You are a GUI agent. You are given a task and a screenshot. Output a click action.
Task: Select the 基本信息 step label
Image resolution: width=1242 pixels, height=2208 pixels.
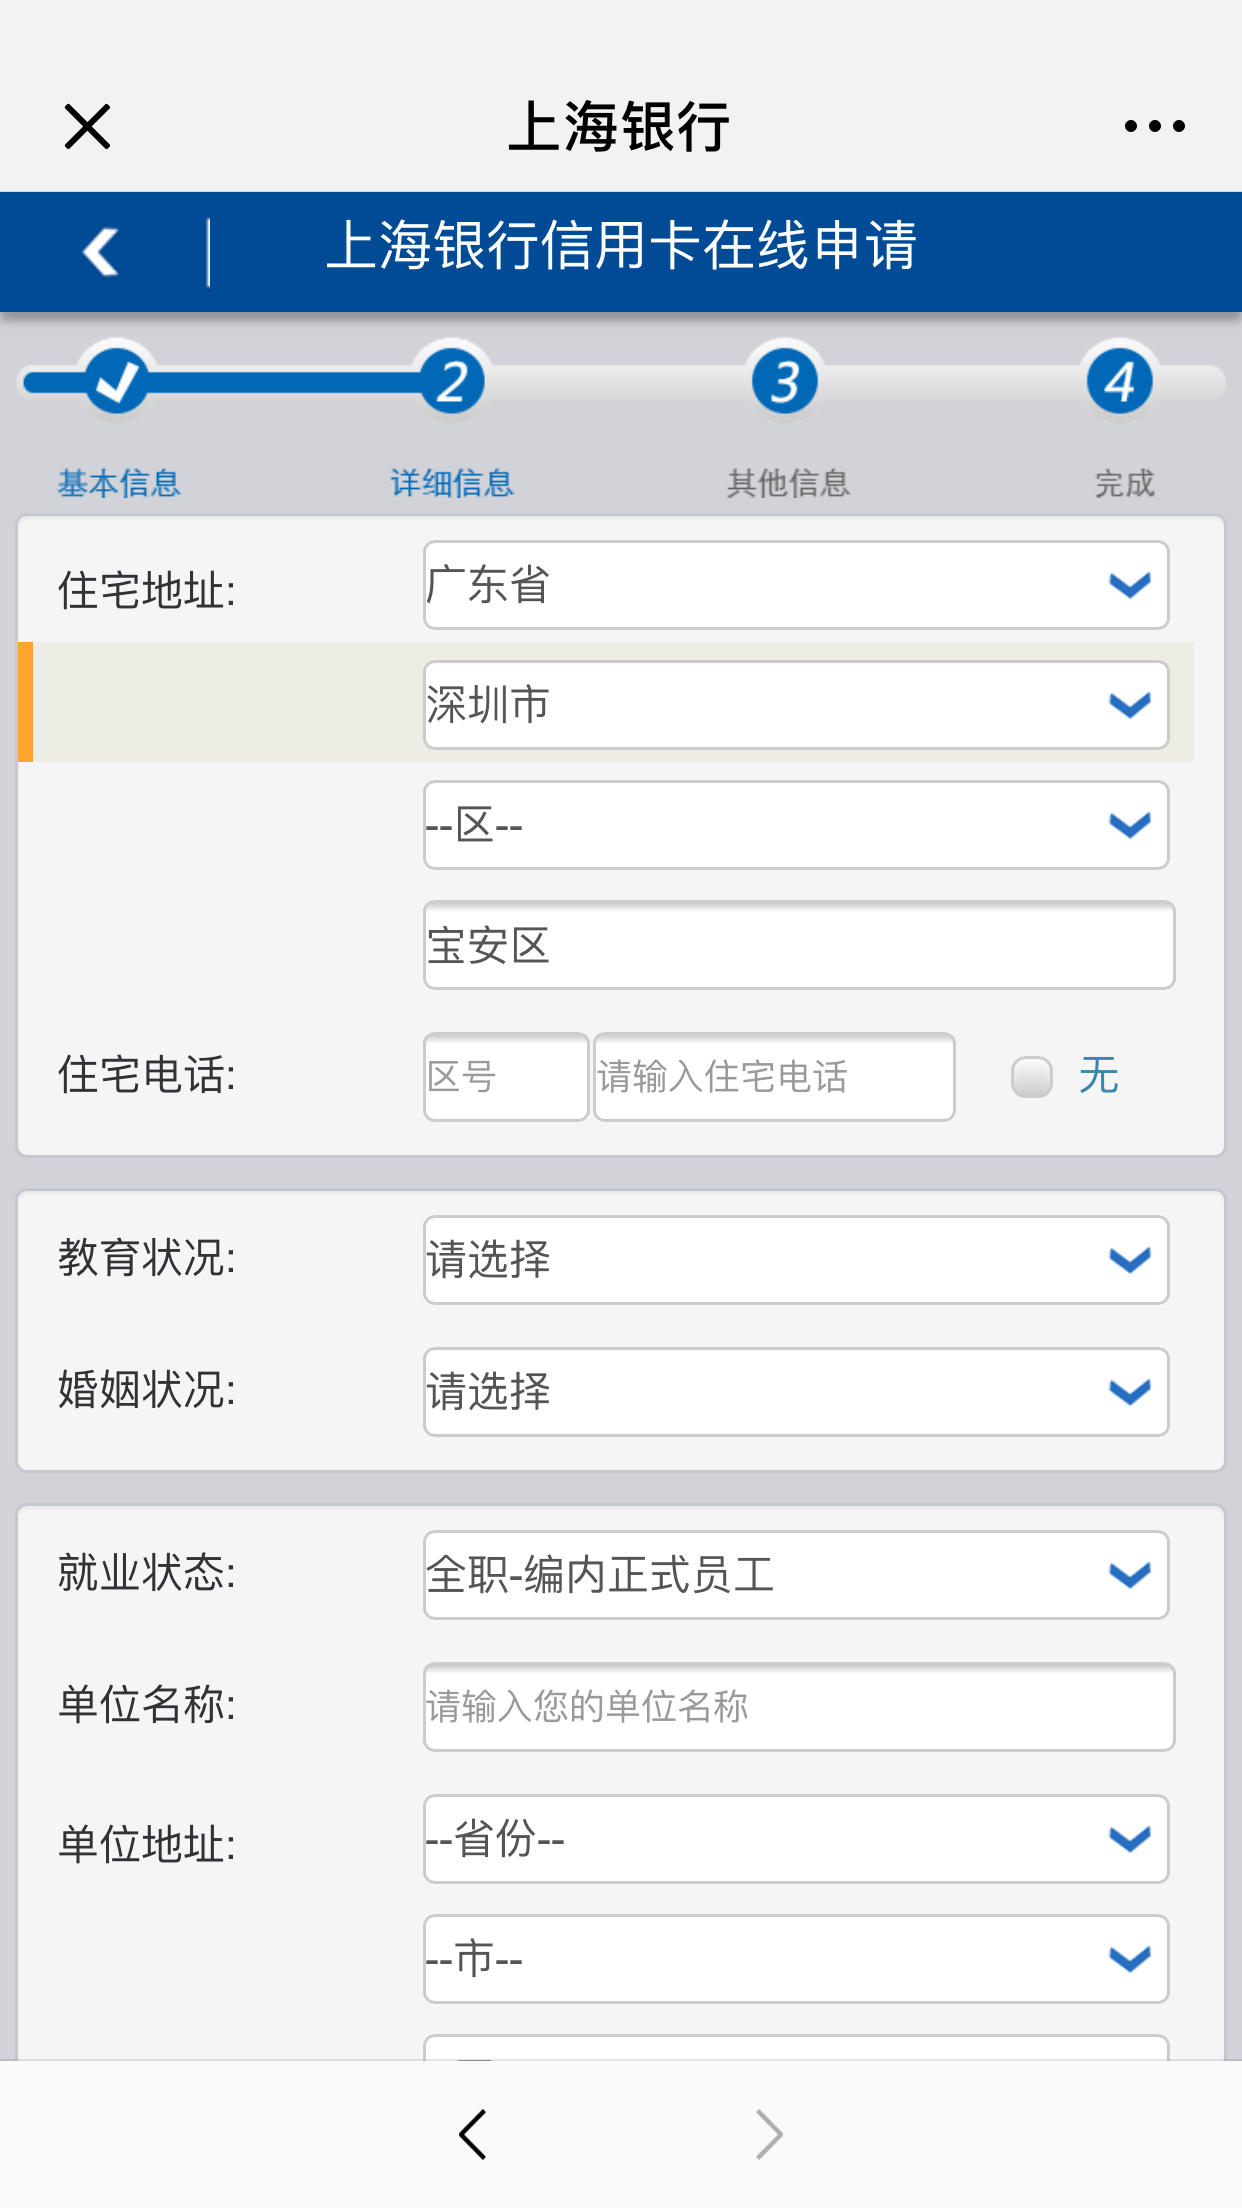pyautogui.click(x=119, y=484)
